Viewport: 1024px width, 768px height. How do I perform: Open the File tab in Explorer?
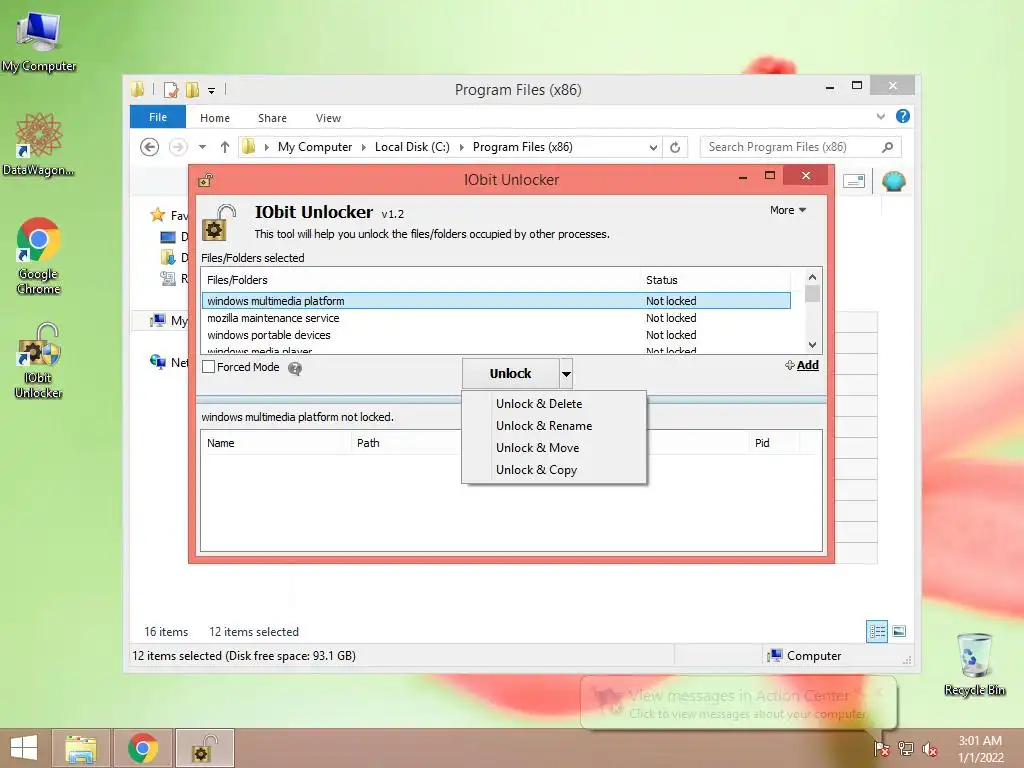point(157,117)
